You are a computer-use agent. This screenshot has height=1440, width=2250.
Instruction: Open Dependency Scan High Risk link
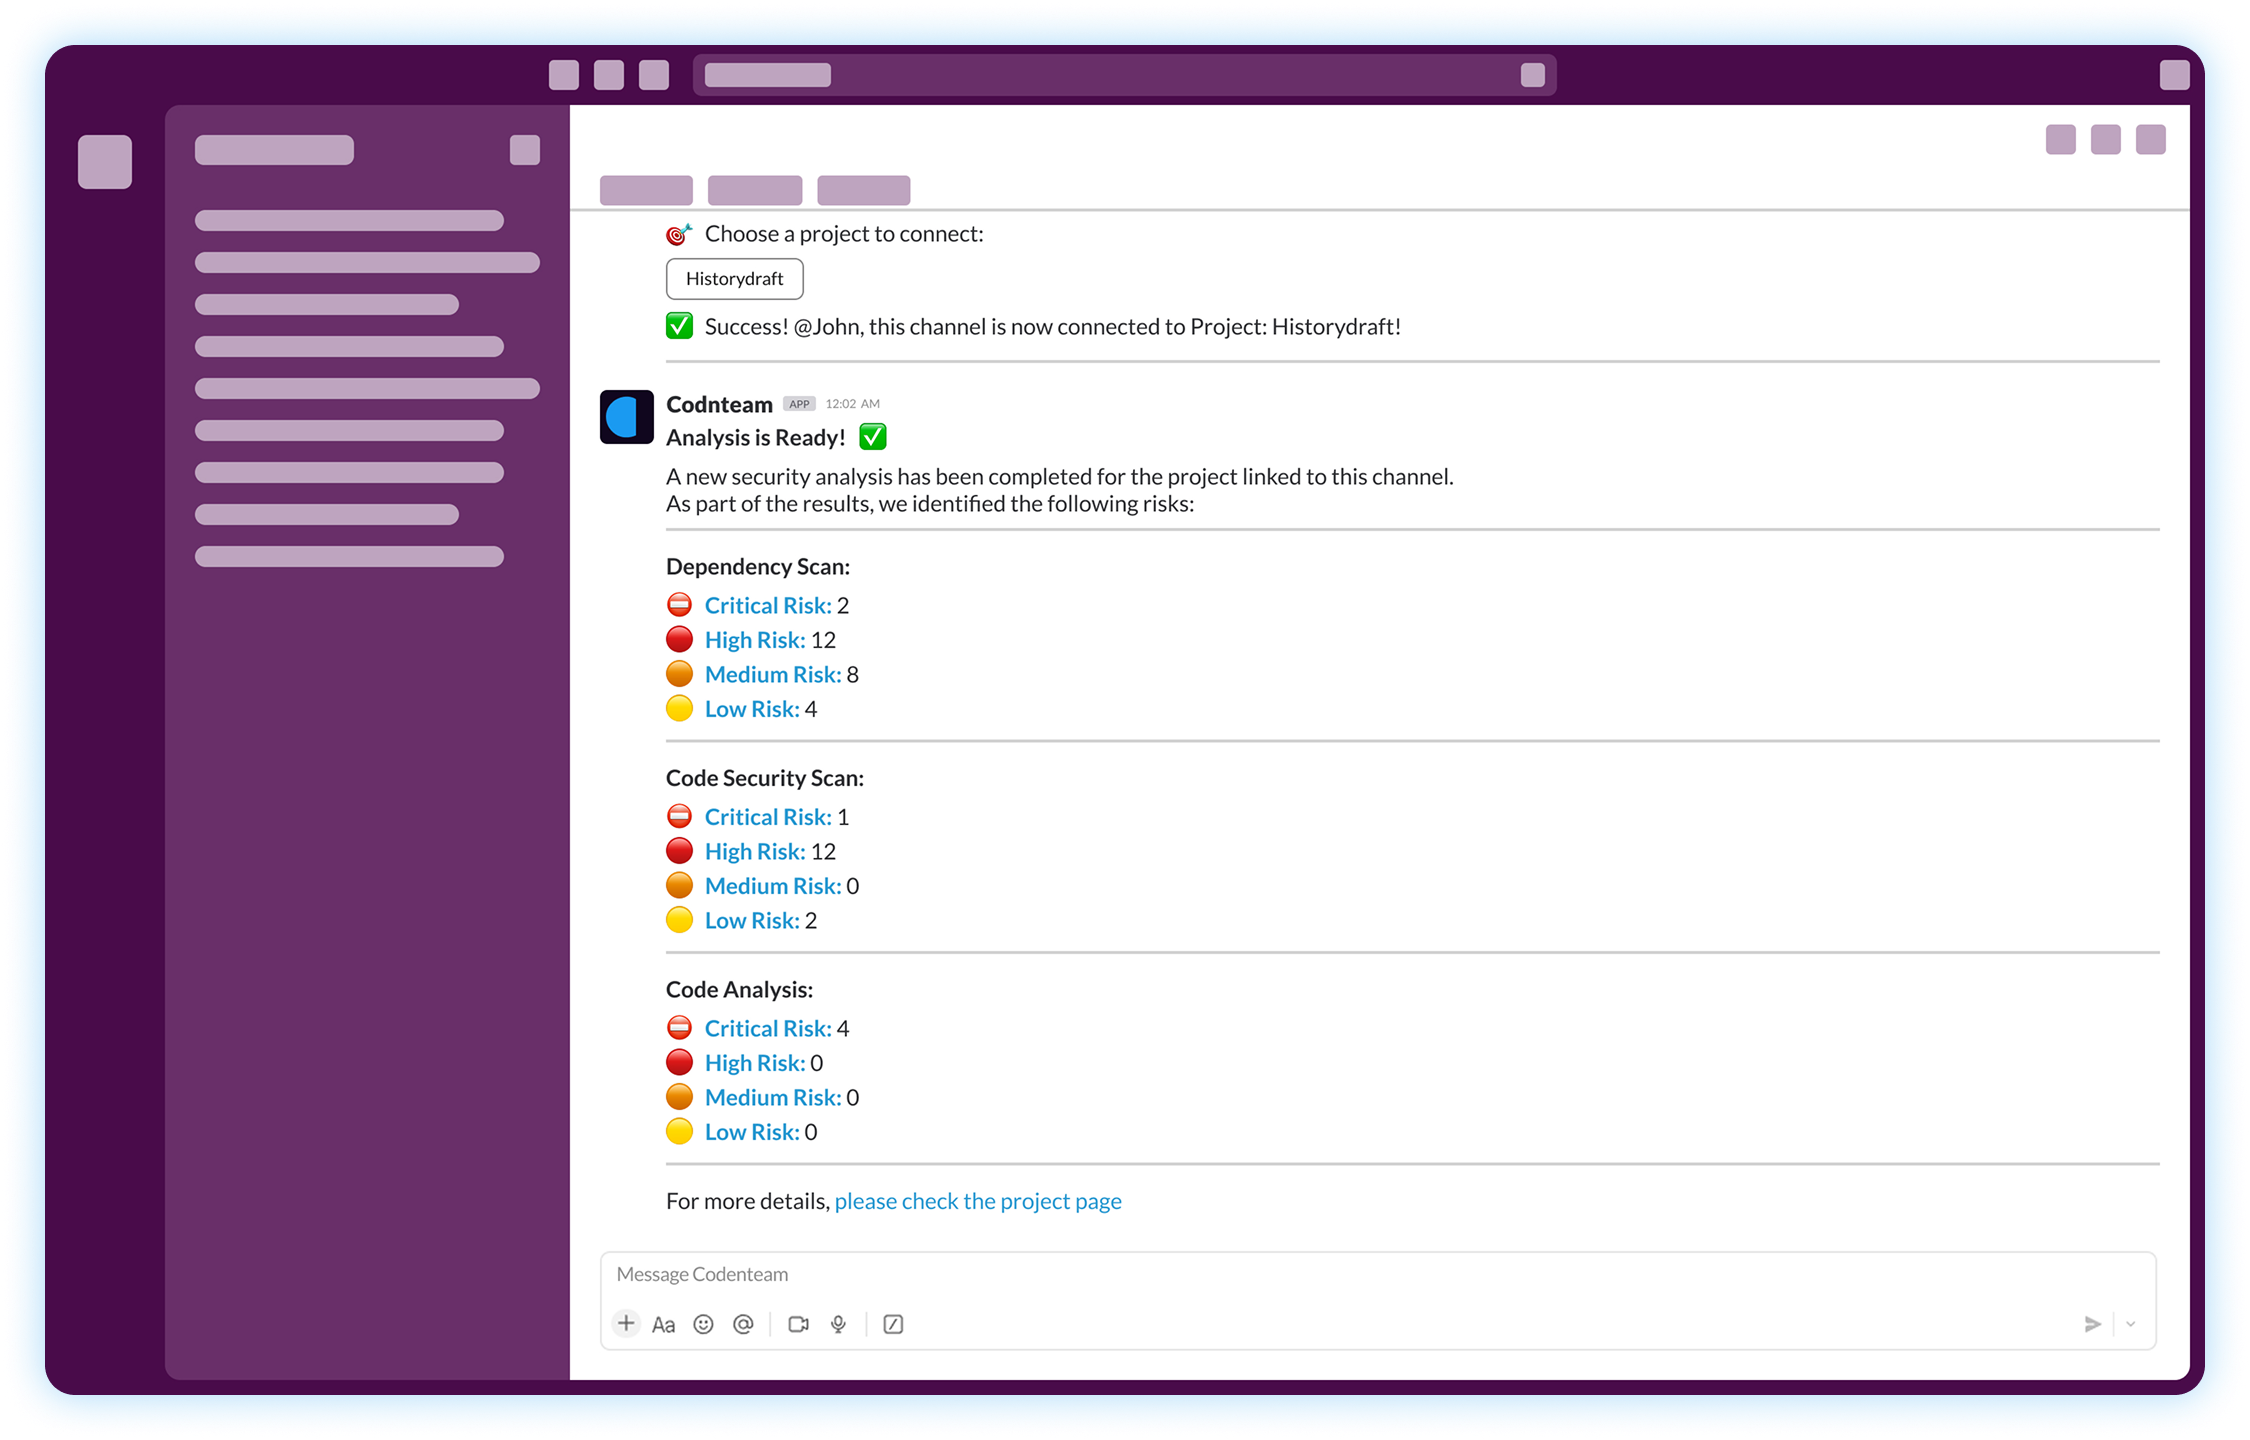pos(755,640)
